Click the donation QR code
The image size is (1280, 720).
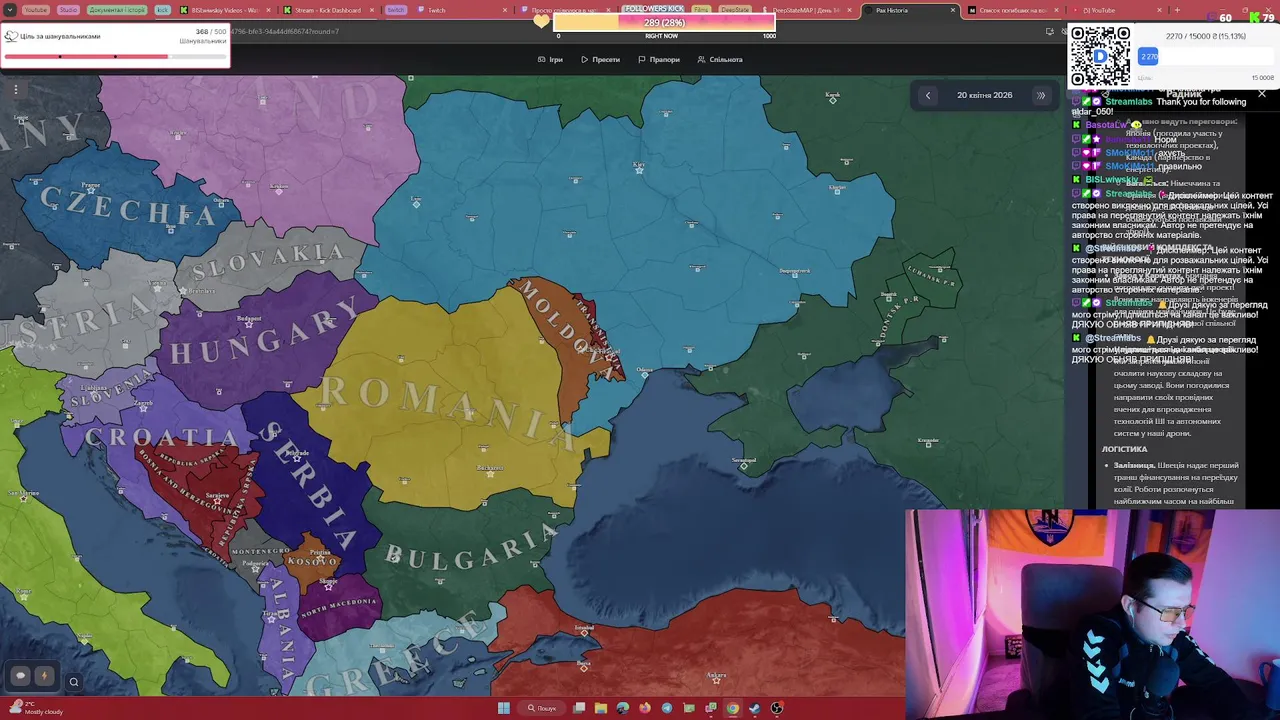[1100, 56]
